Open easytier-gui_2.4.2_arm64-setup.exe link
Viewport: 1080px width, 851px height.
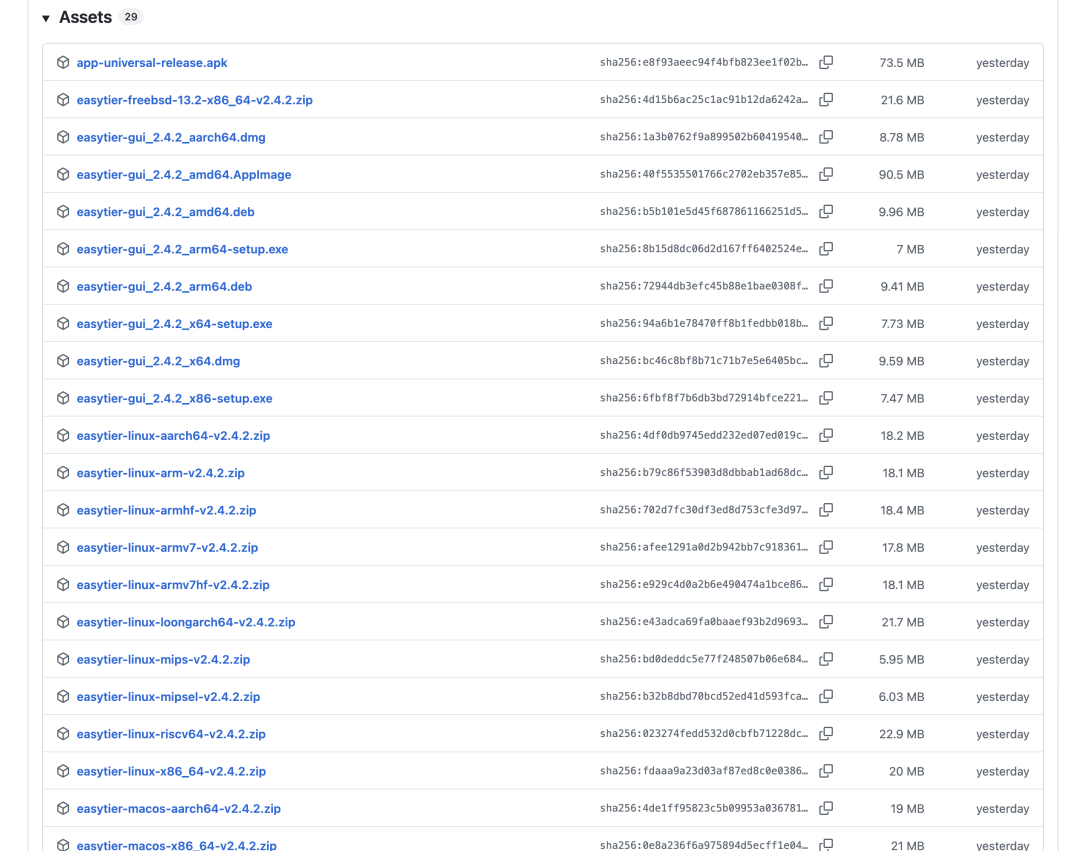(x=182, y=249)
